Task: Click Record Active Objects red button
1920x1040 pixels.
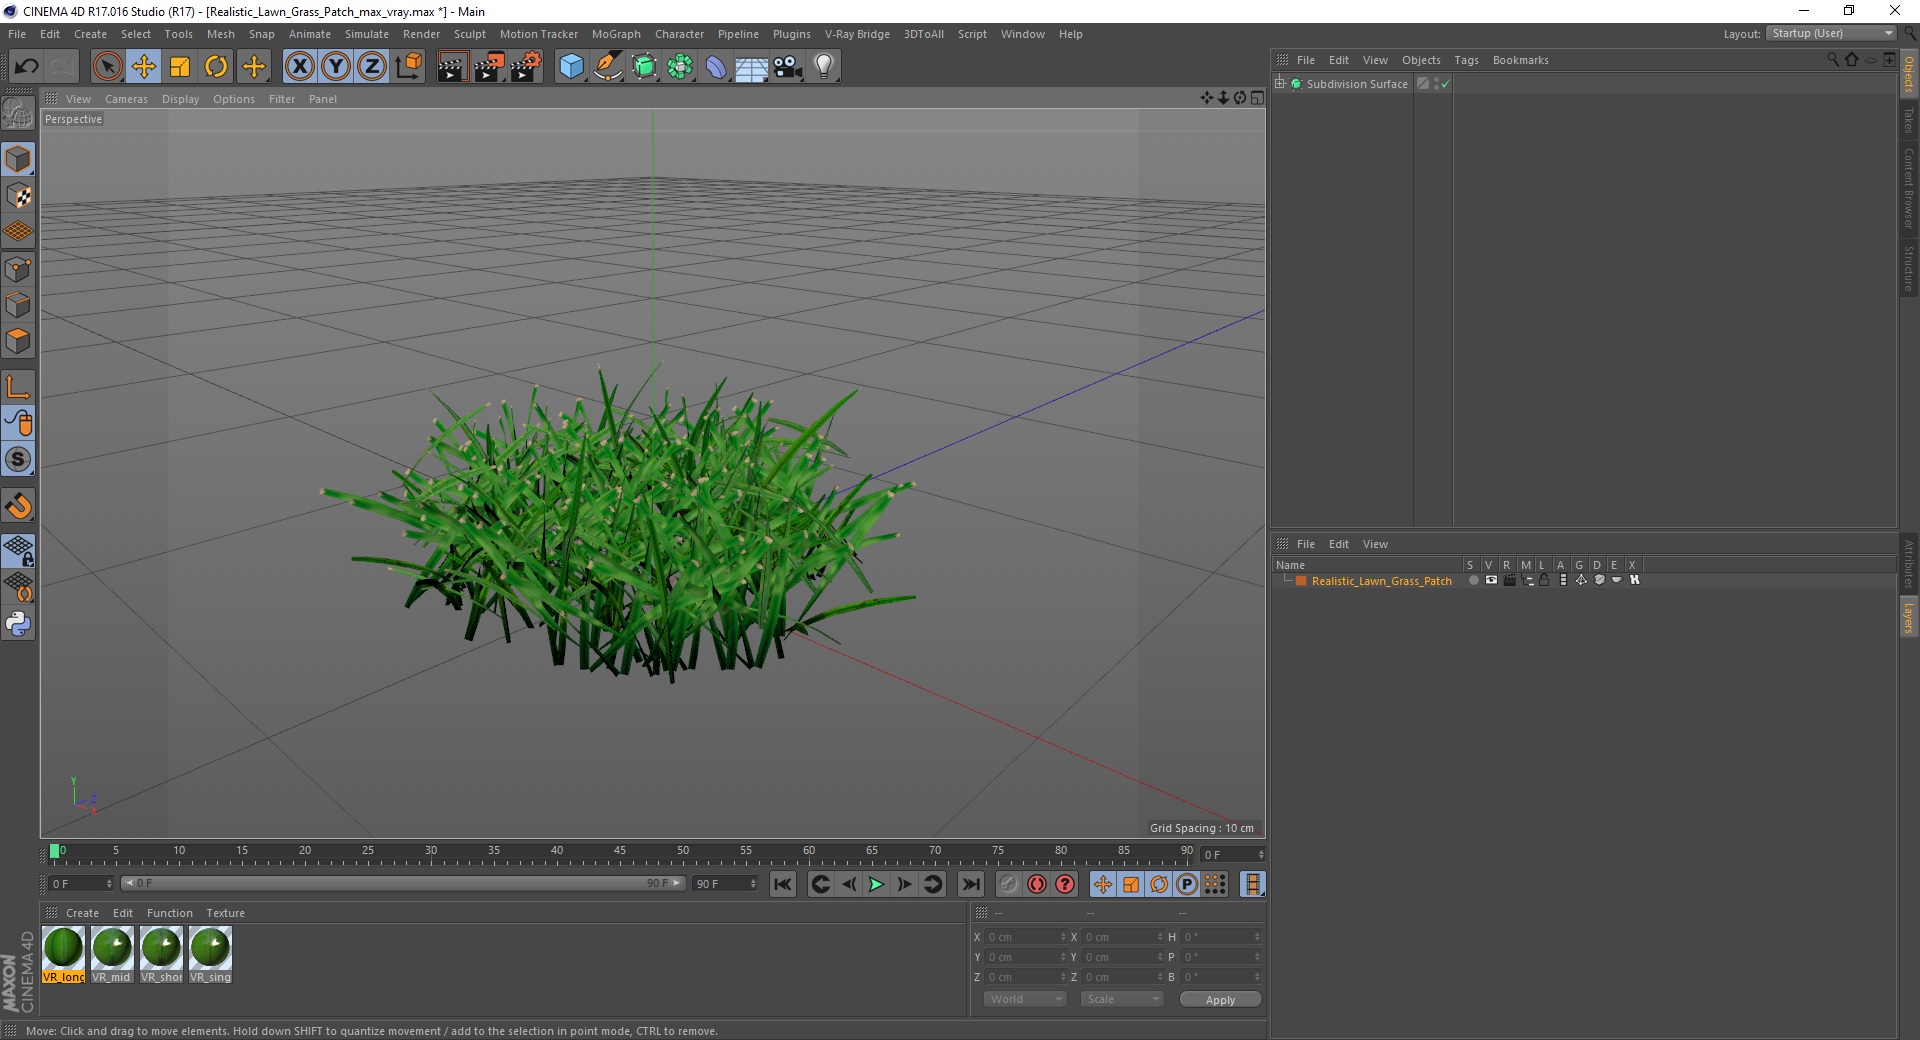Action: pos(1037,884)
